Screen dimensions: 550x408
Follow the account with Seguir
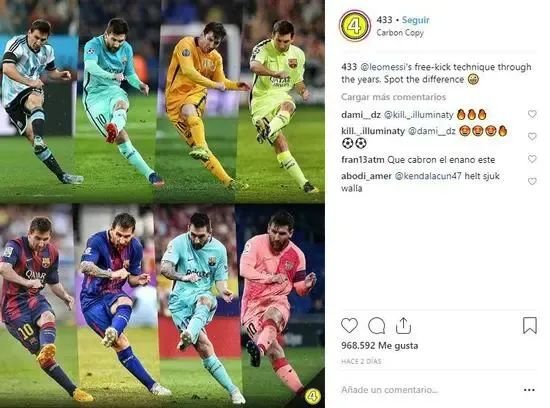pos(416,20)
